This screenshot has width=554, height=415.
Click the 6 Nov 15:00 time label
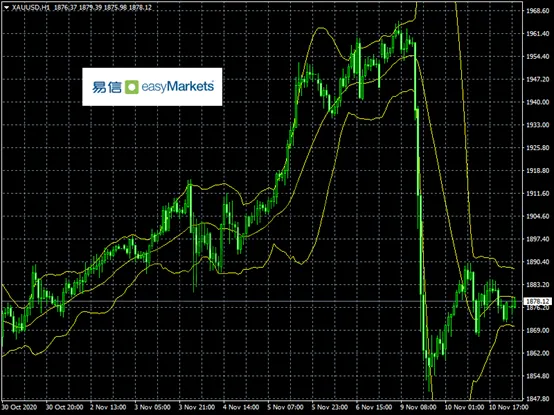(374, 408)
